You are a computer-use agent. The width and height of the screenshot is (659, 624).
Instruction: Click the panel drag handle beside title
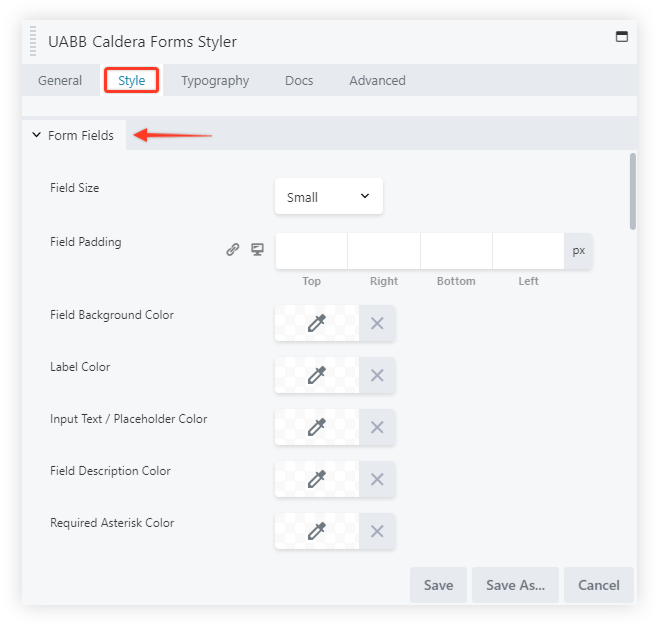(x=34, y=42)
